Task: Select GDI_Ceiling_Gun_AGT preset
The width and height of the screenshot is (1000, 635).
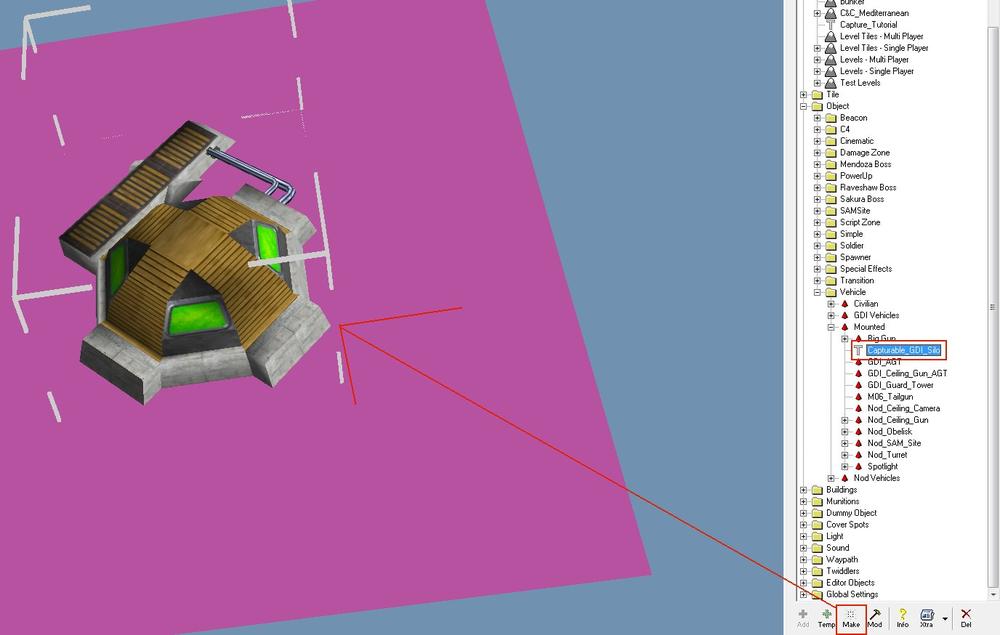Action: click(907, 374)
